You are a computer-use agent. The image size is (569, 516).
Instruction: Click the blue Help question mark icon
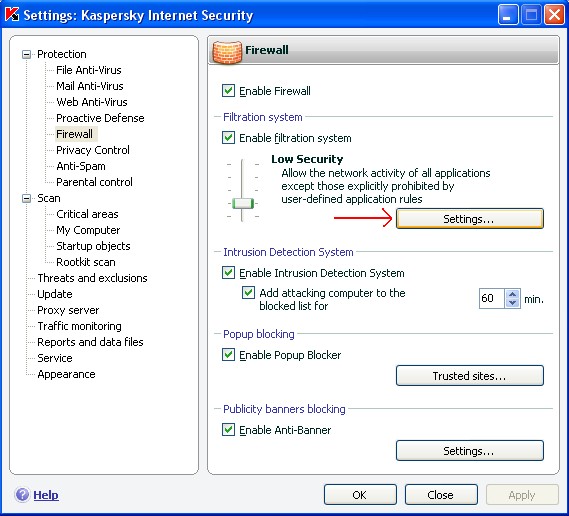click(x=22, y=495)
